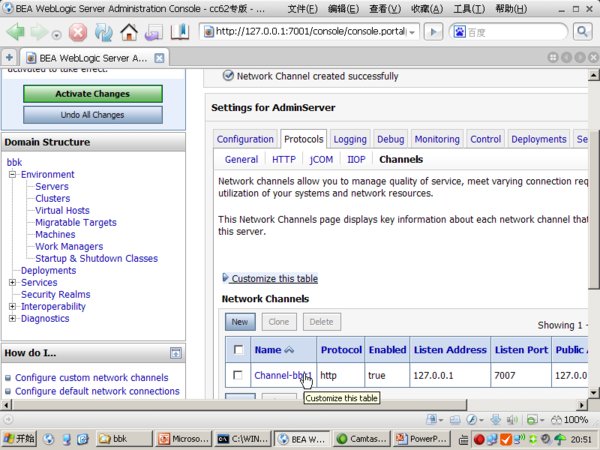Click the magnifier search button
600x450 pixels.
[582, 31]
